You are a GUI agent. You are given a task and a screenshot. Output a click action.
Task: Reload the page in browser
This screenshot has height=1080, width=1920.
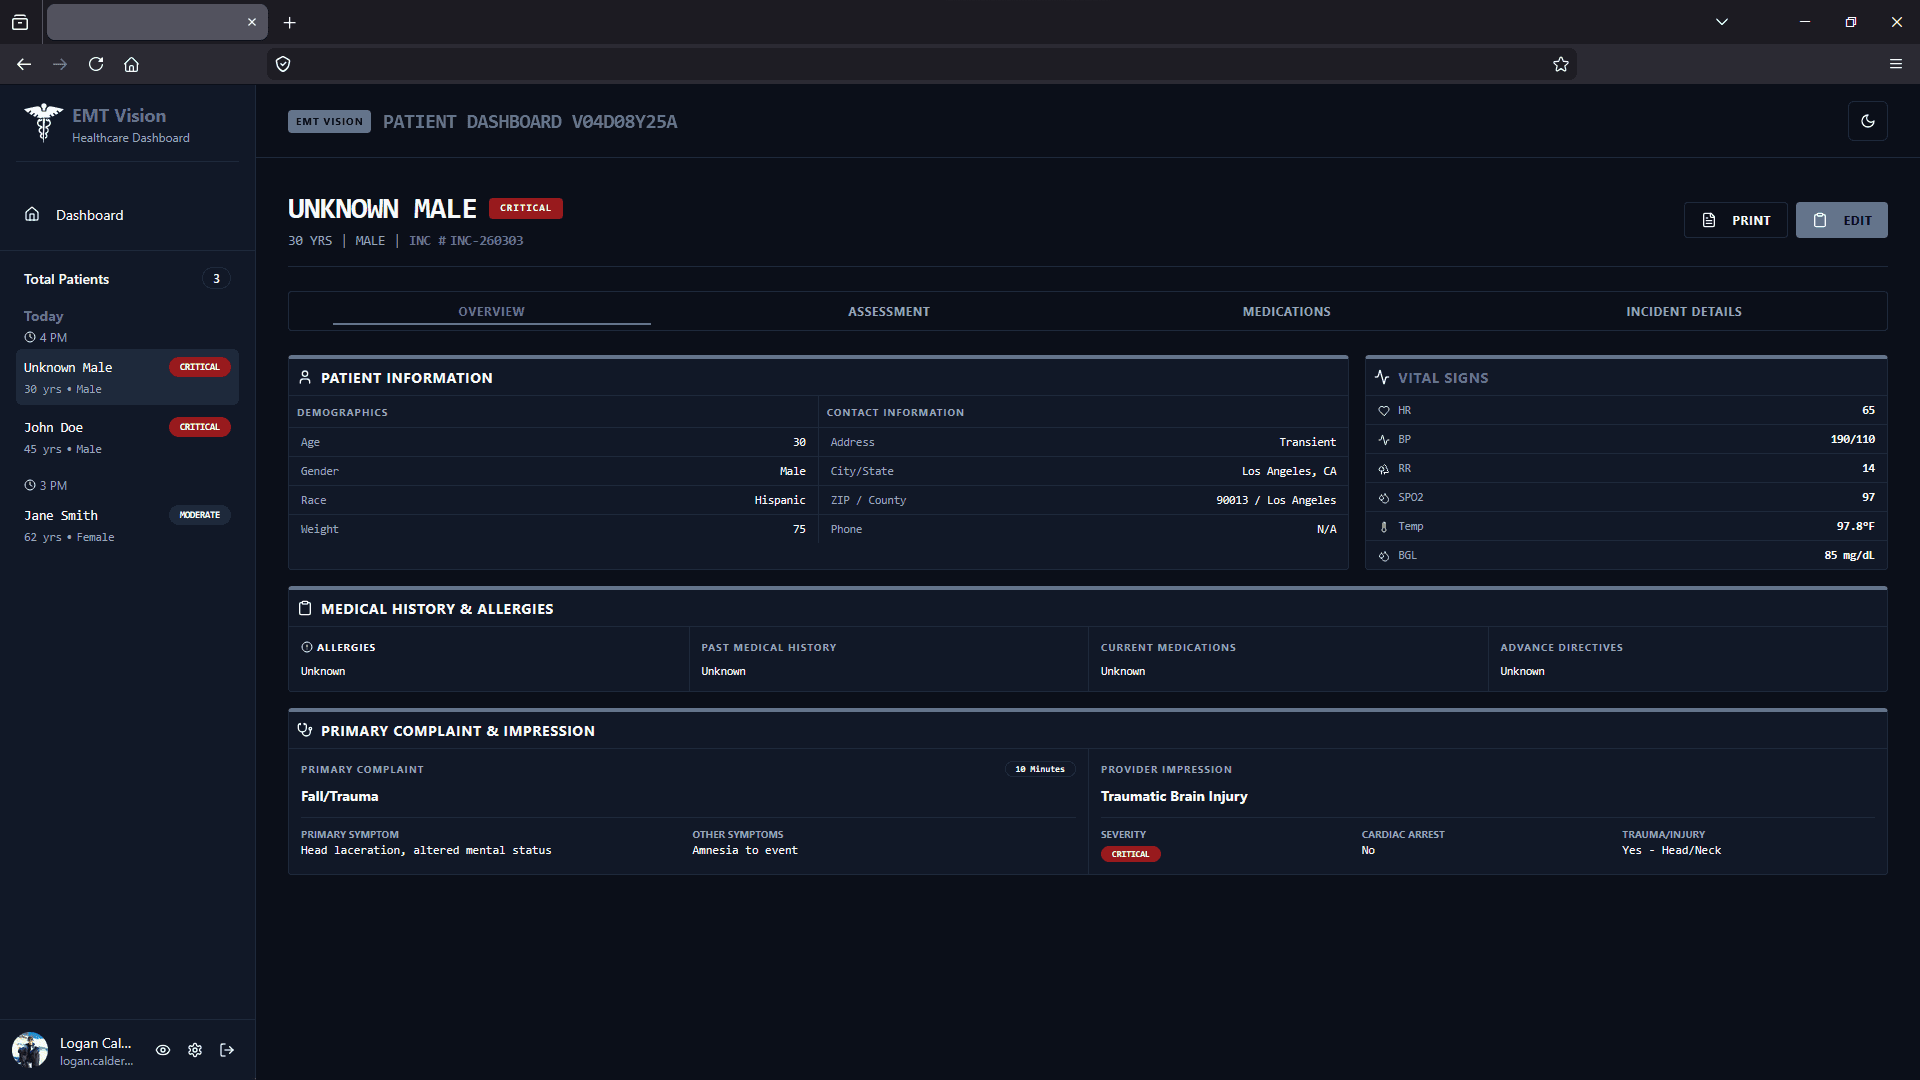pos(96,64)
